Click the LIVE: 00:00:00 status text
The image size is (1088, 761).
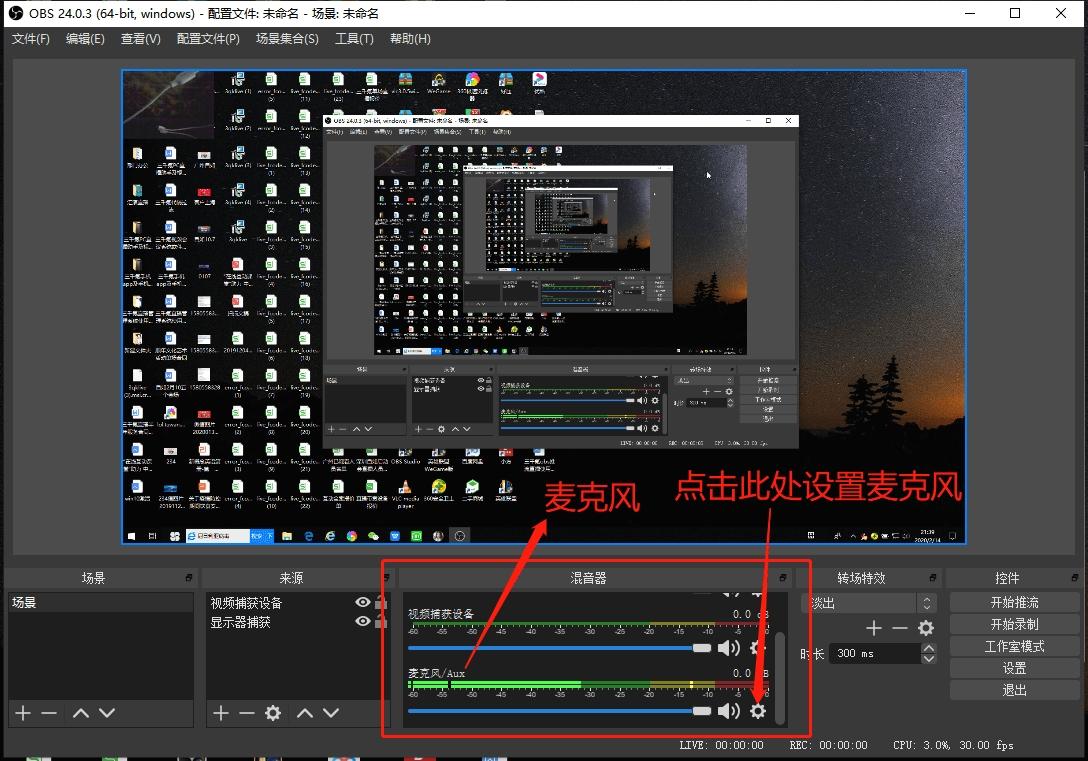coord(721,745)
